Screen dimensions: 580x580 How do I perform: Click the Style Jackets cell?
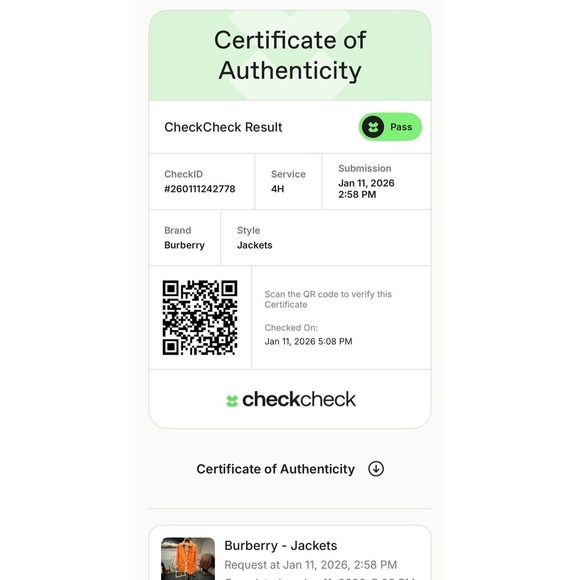click(326, 237)
